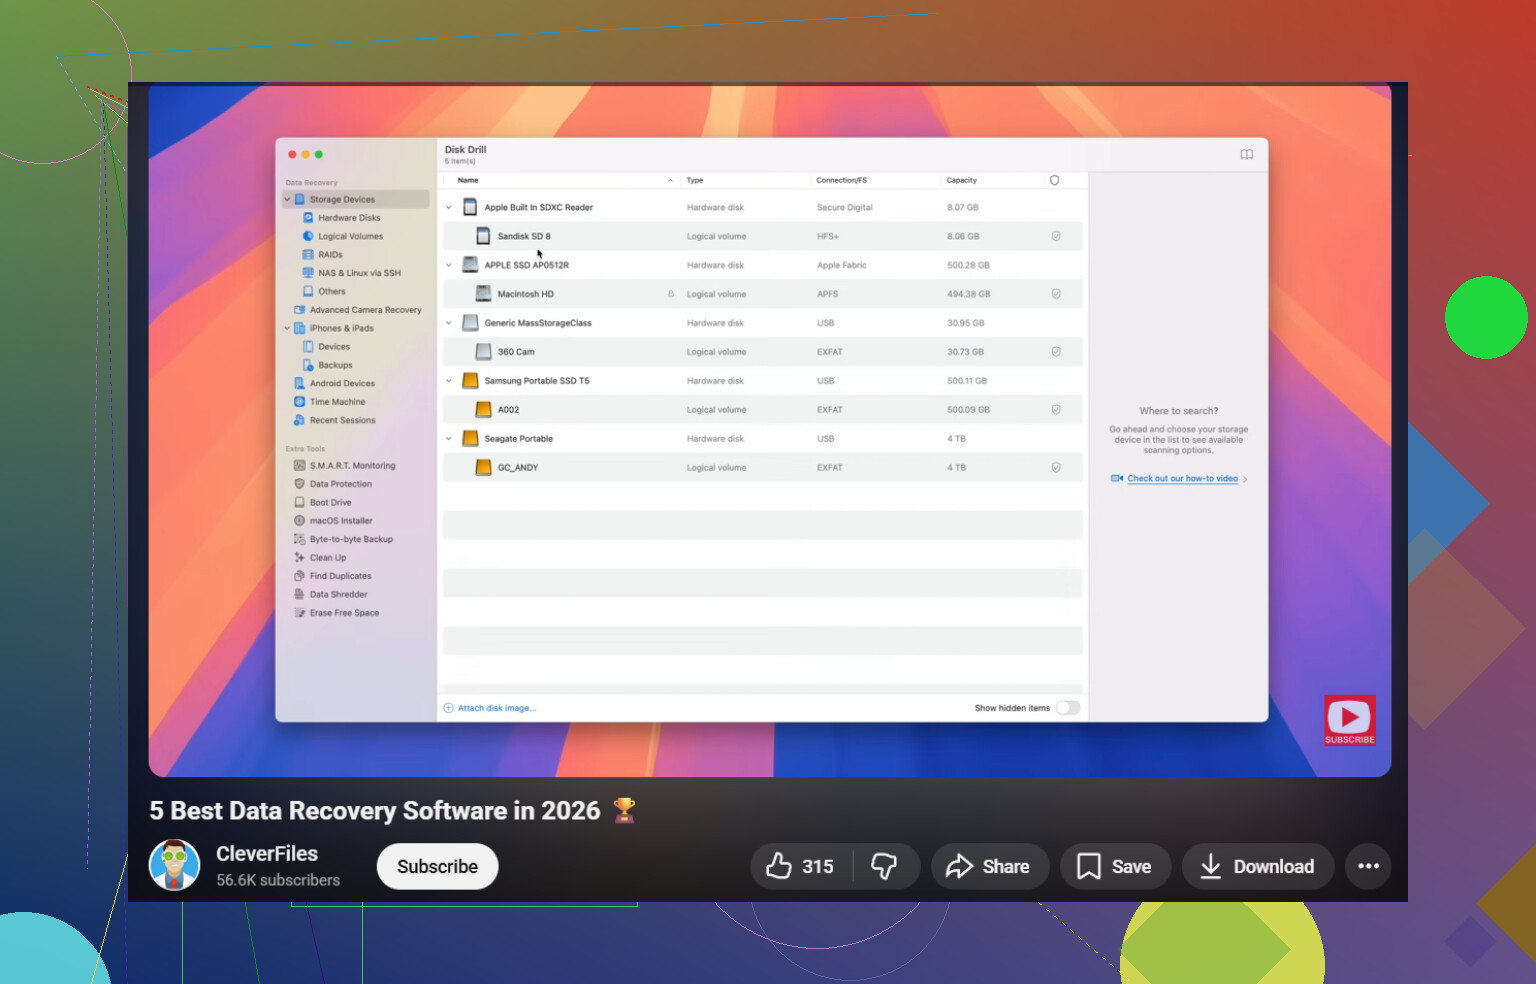Share the video
The width and height of the screenshot is (1536, 984).
point(989,867)
